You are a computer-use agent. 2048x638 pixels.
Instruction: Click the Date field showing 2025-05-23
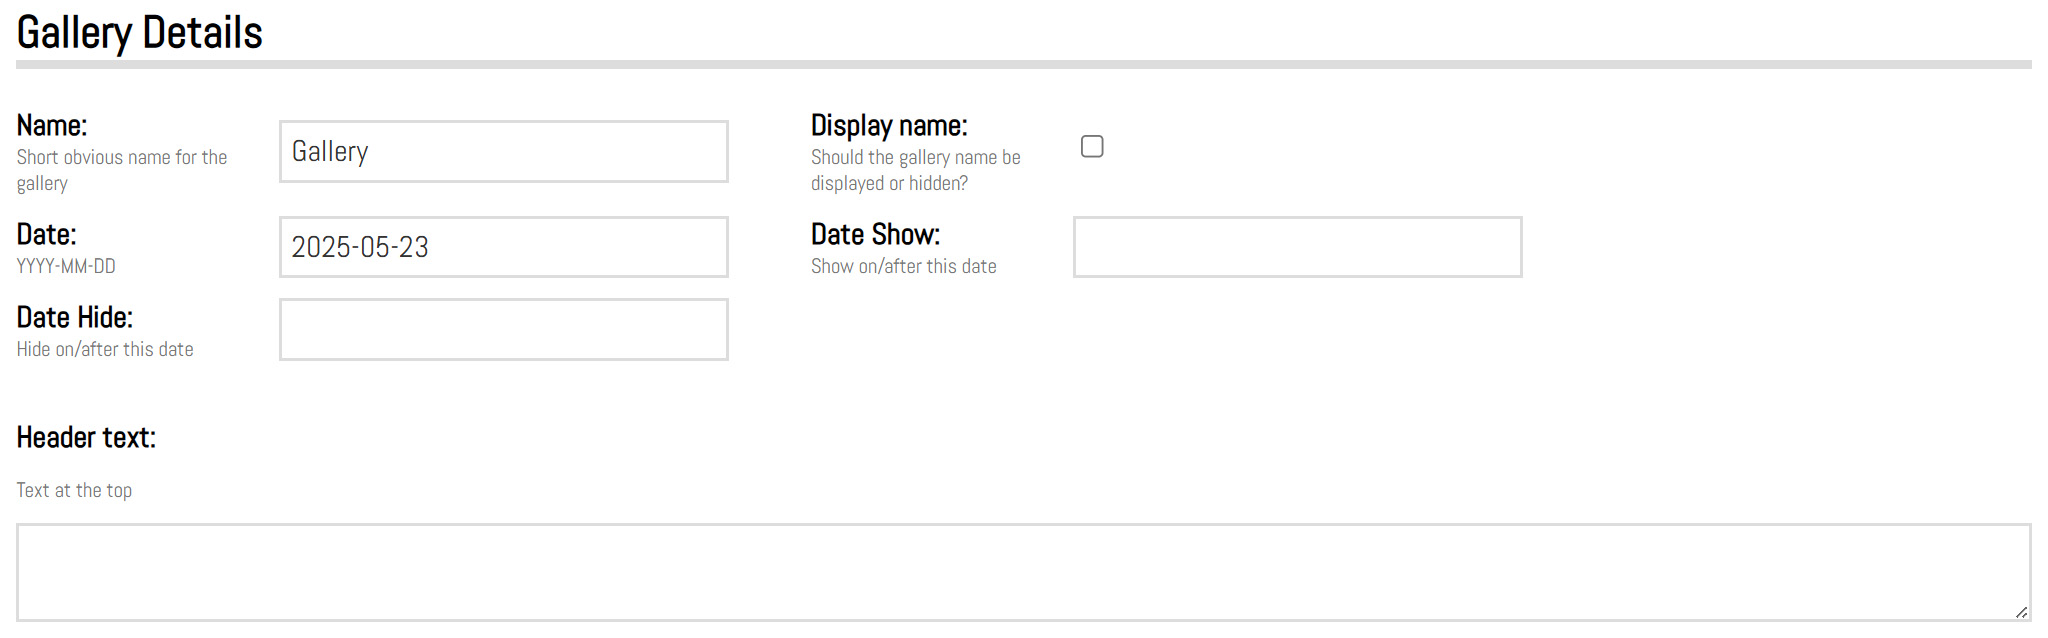tap(503, 247)
